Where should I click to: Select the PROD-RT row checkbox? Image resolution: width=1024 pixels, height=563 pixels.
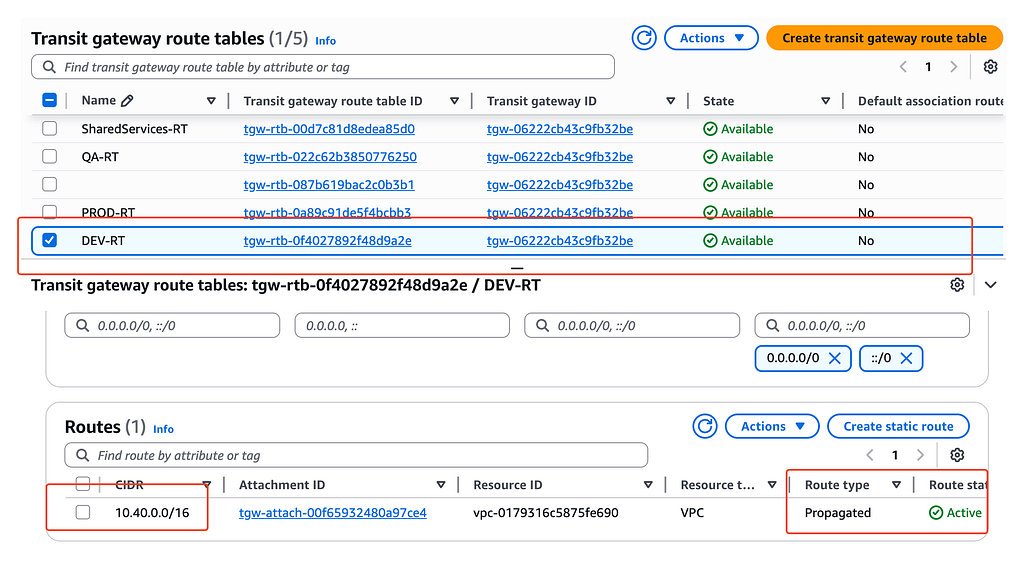(x=50, y=212)
